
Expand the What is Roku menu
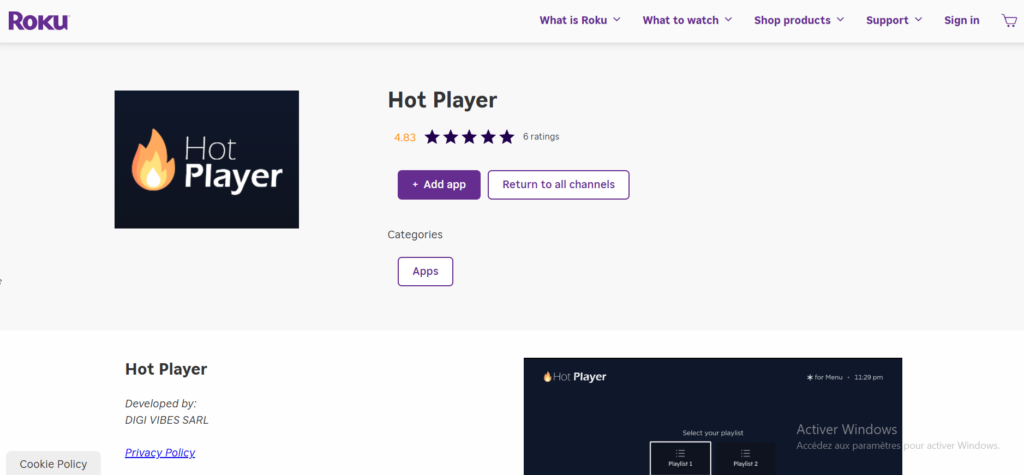click(580, 20)
